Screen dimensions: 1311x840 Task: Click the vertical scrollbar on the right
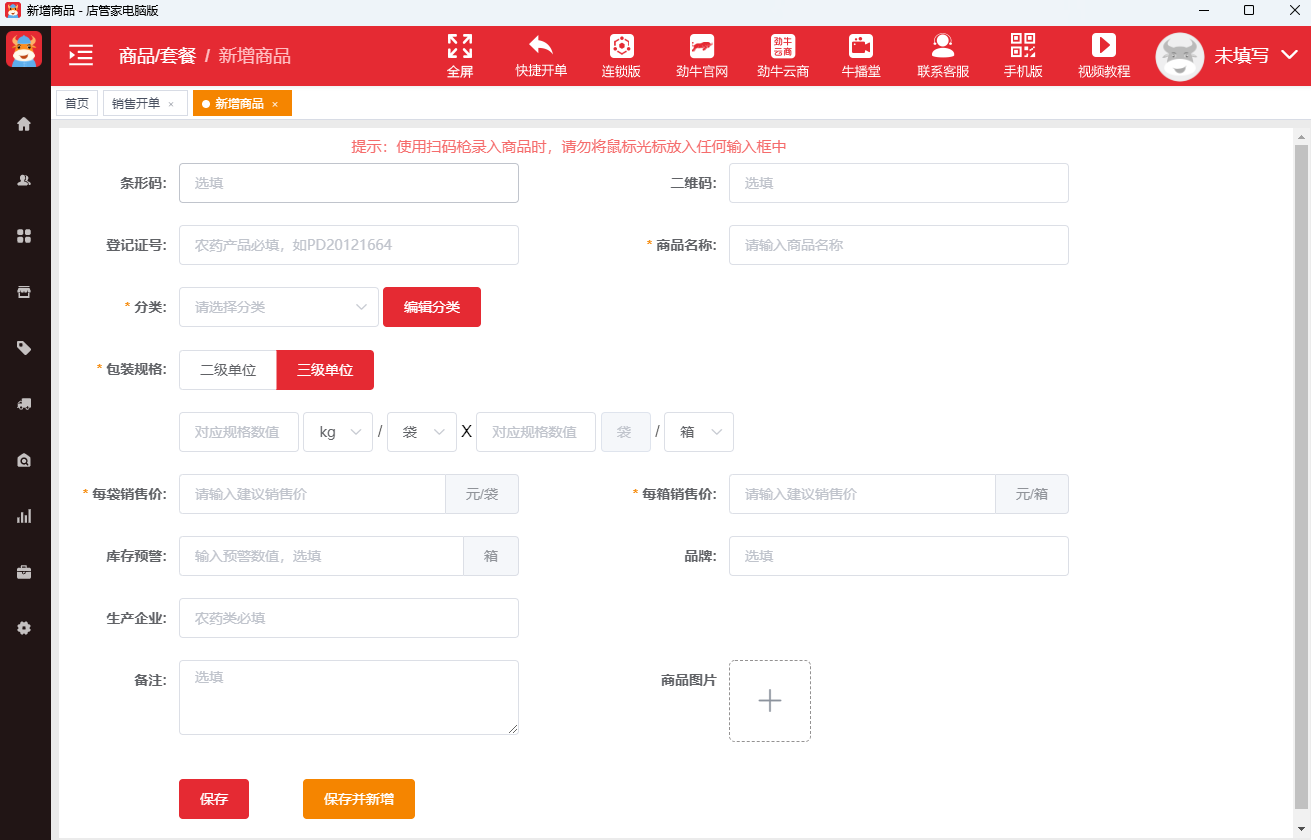pos(1301,476)
